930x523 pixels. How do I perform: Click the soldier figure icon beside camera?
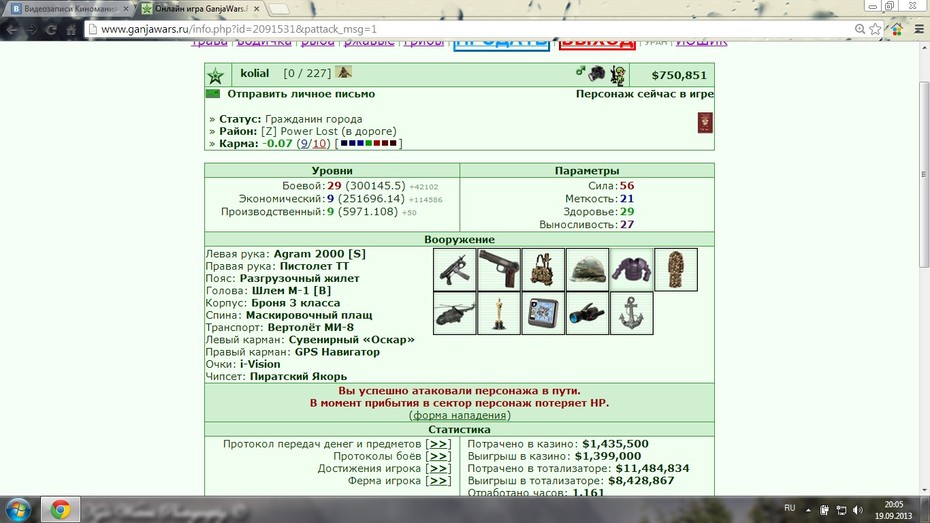(617, 75)
